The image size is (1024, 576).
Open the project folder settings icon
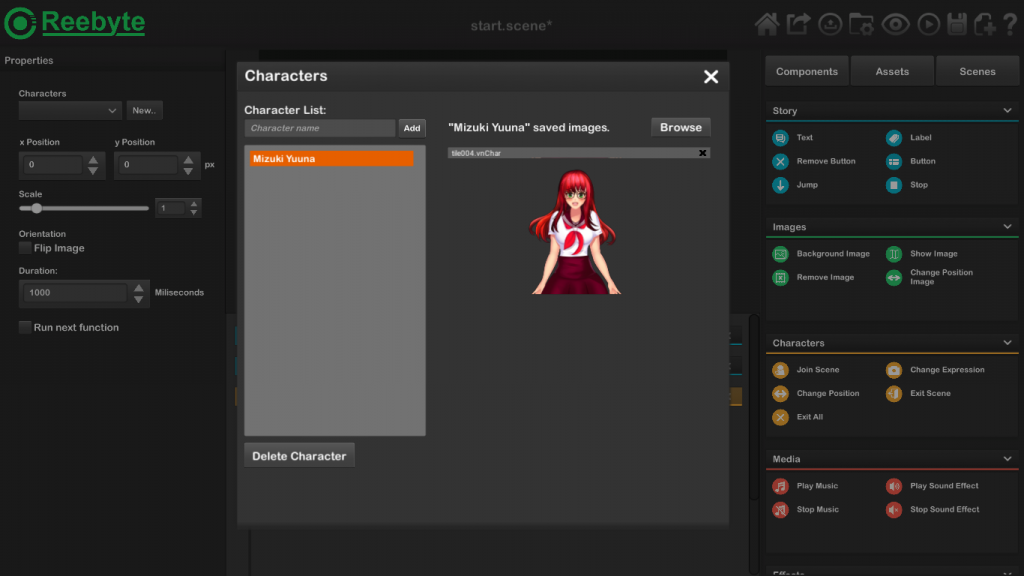tap(861, 24)
